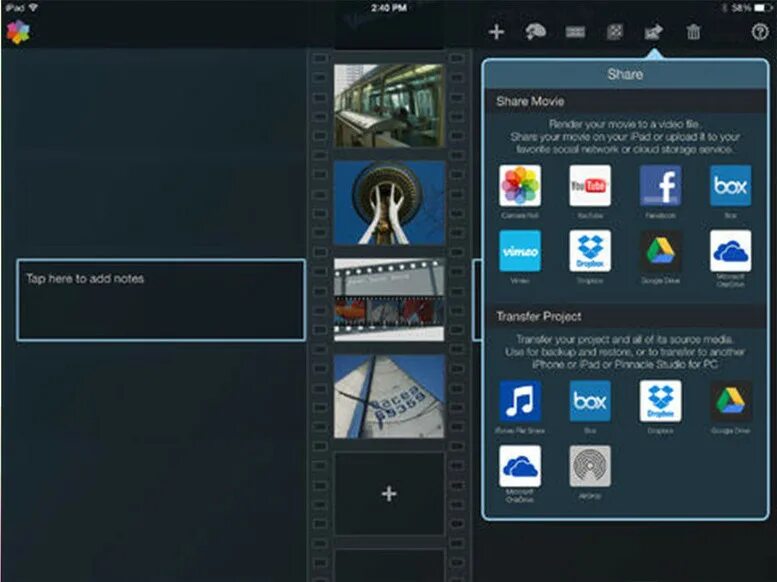Share movie to Camera Roll
Viewport: 777px width, 582px height.
pos(520,185)
